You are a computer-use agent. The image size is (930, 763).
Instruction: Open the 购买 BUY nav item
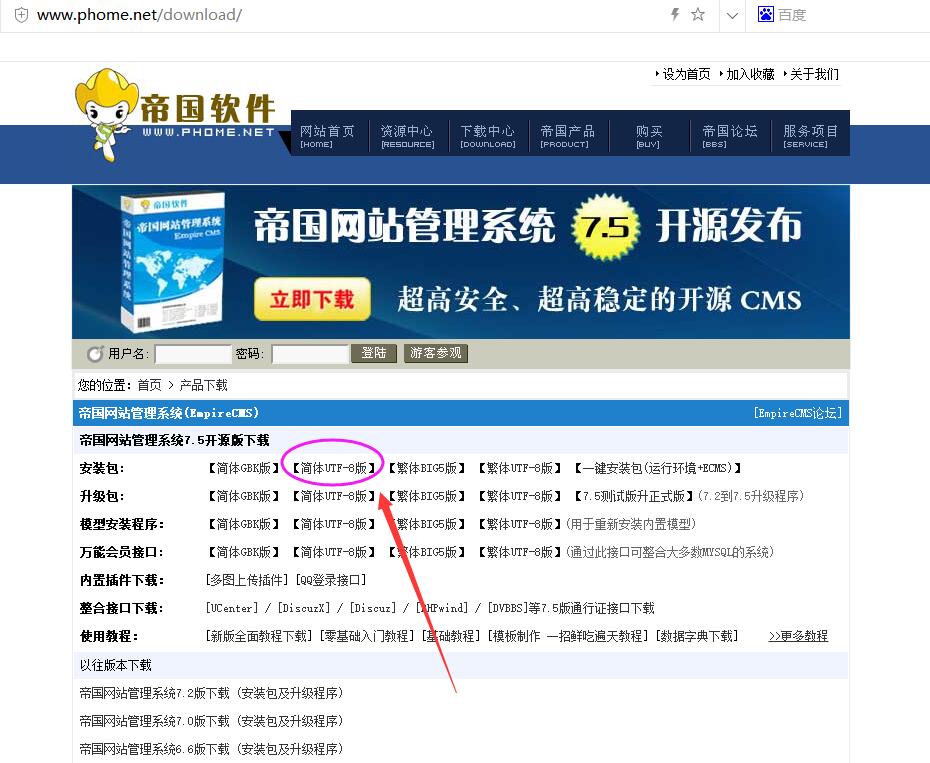point(648,136)
